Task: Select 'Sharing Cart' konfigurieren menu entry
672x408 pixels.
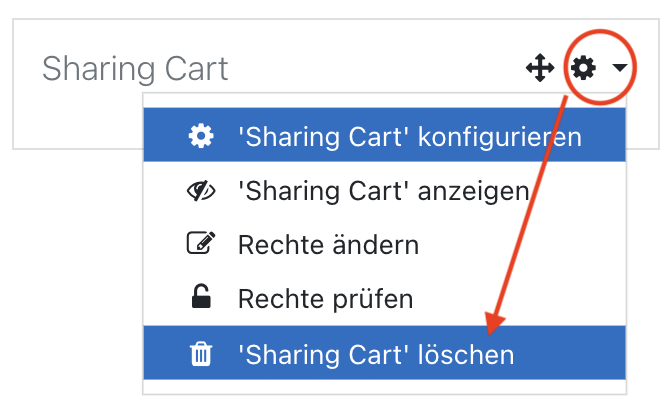Action: 384,135
